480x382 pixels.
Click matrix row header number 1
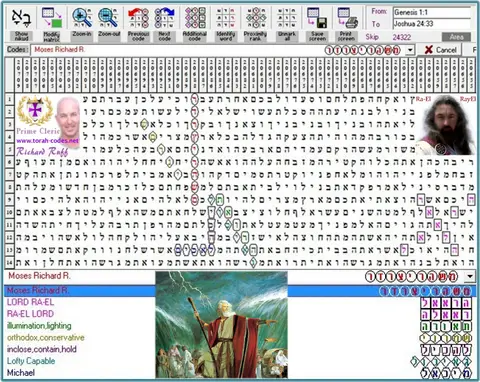click(9, 99)
